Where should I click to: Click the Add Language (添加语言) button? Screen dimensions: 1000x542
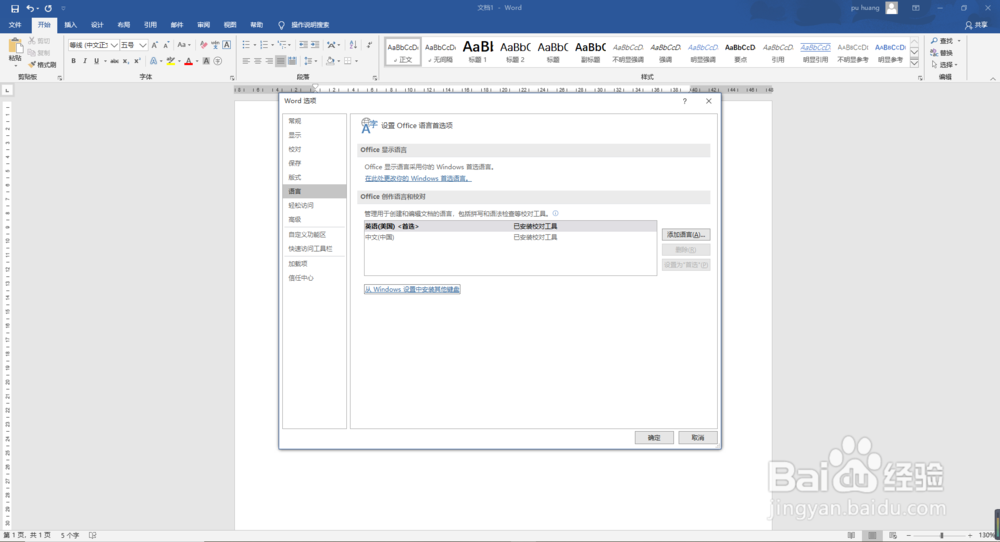(686, 235)
